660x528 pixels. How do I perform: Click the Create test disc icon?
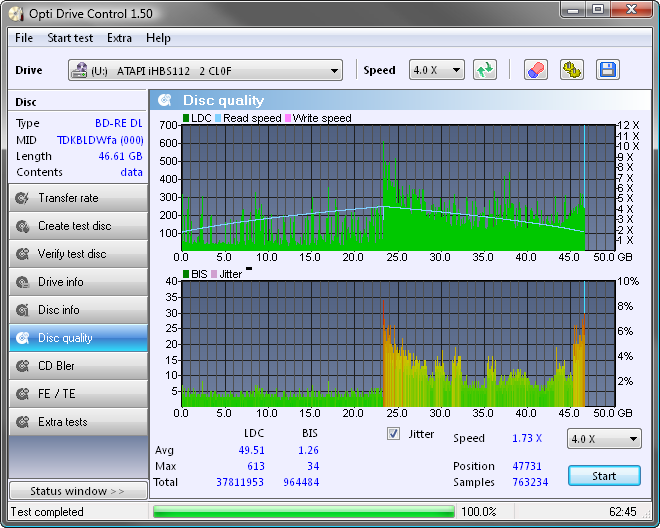[x=22, y=226]
